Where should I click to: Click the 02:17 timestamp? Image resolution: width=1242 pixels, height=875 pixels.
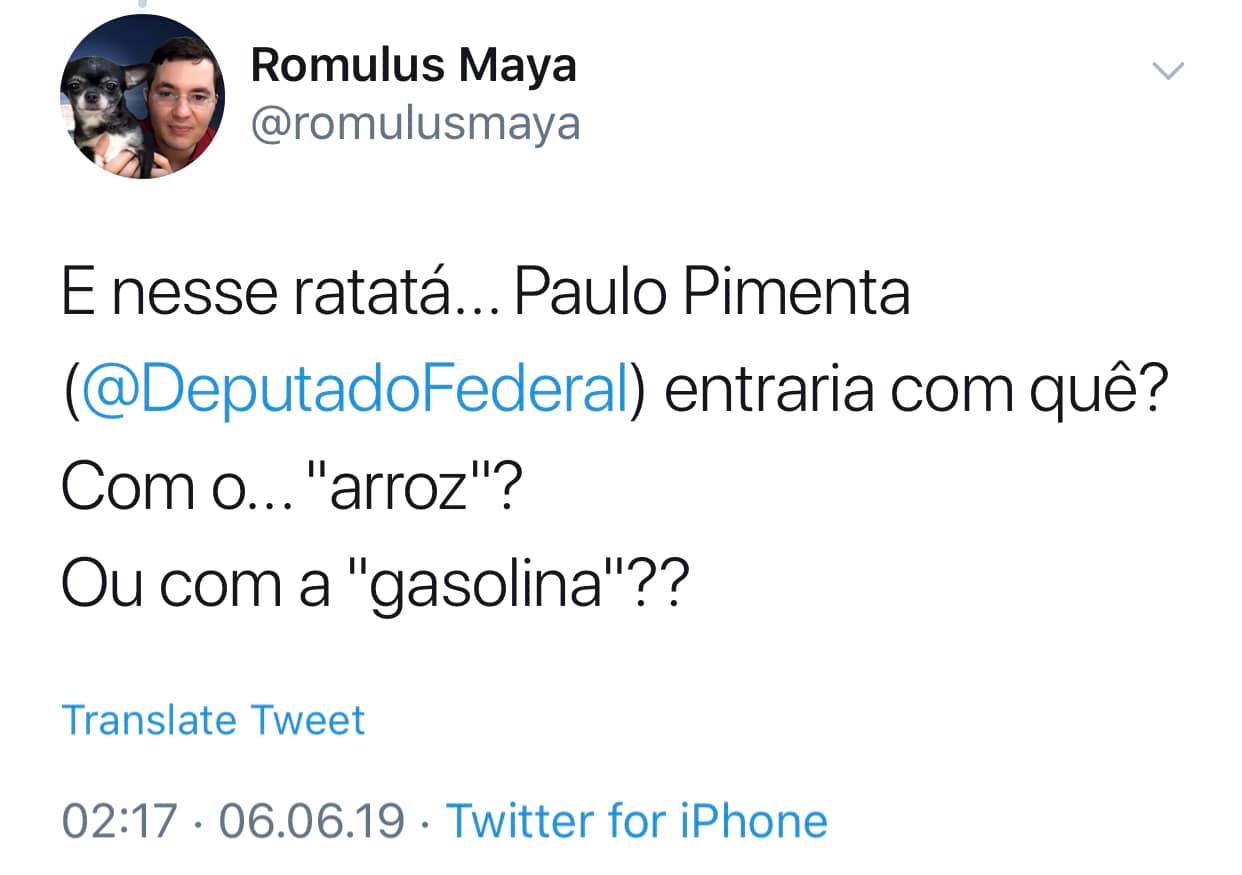click(119, 821)
